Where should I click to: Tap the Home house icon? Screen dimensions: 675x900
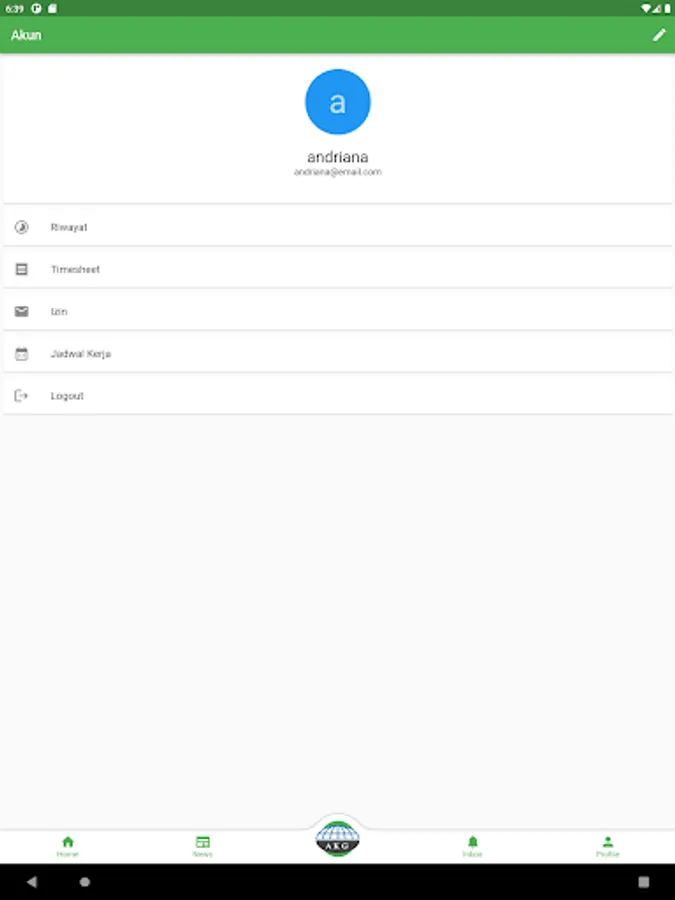click(68, 842)
